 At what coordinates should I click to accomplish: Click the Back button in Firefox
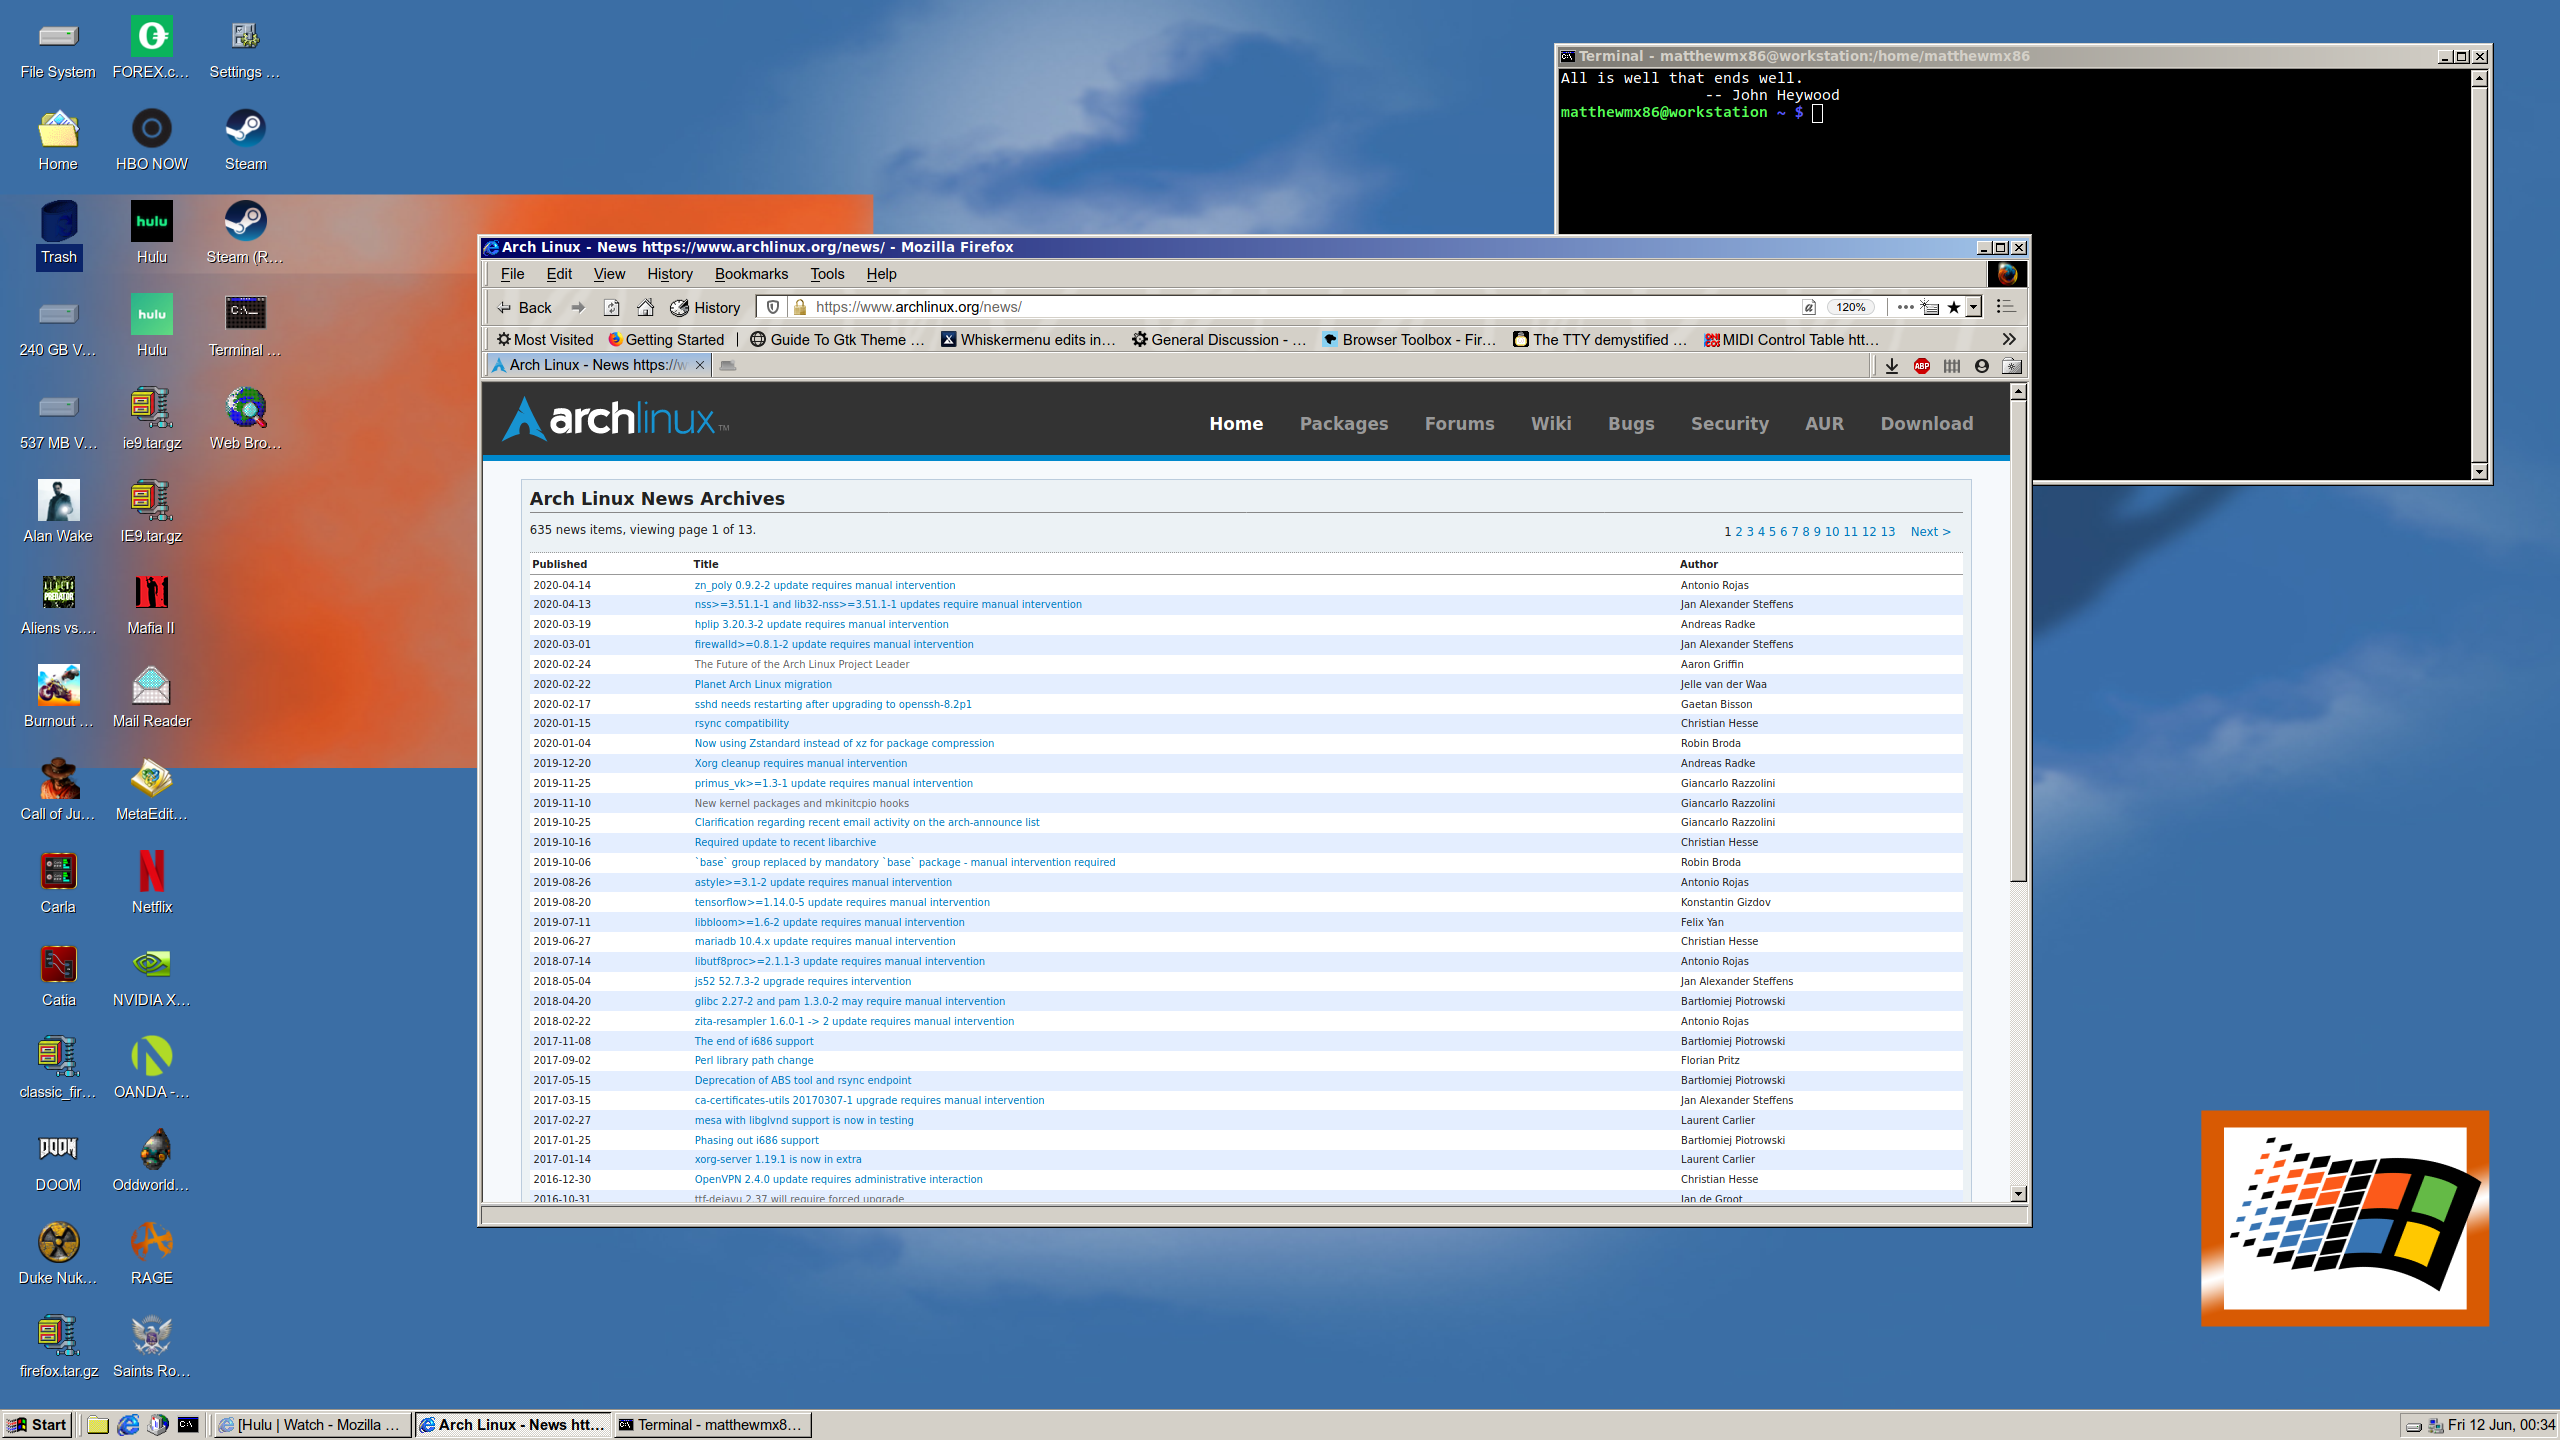coord(525,307)
